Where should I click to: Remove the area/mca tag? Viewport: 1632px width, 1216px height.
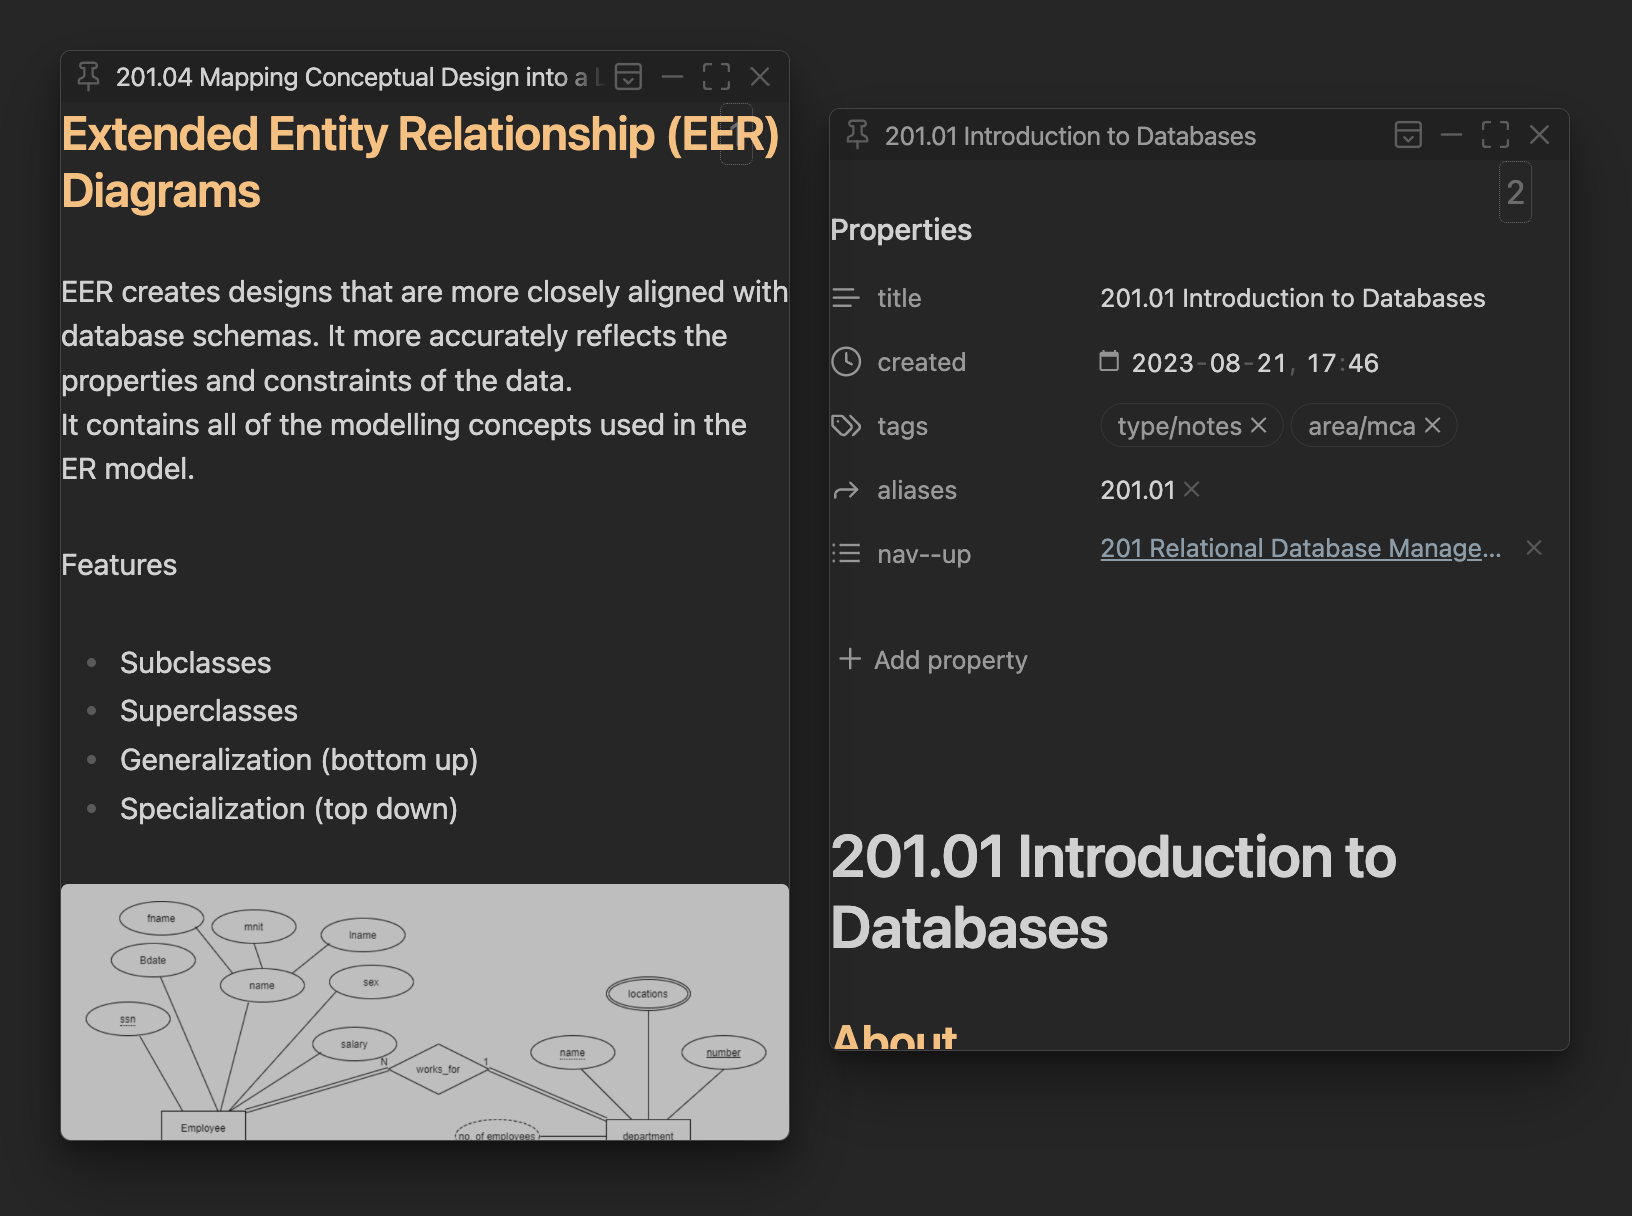click(x=1432, y=425)
